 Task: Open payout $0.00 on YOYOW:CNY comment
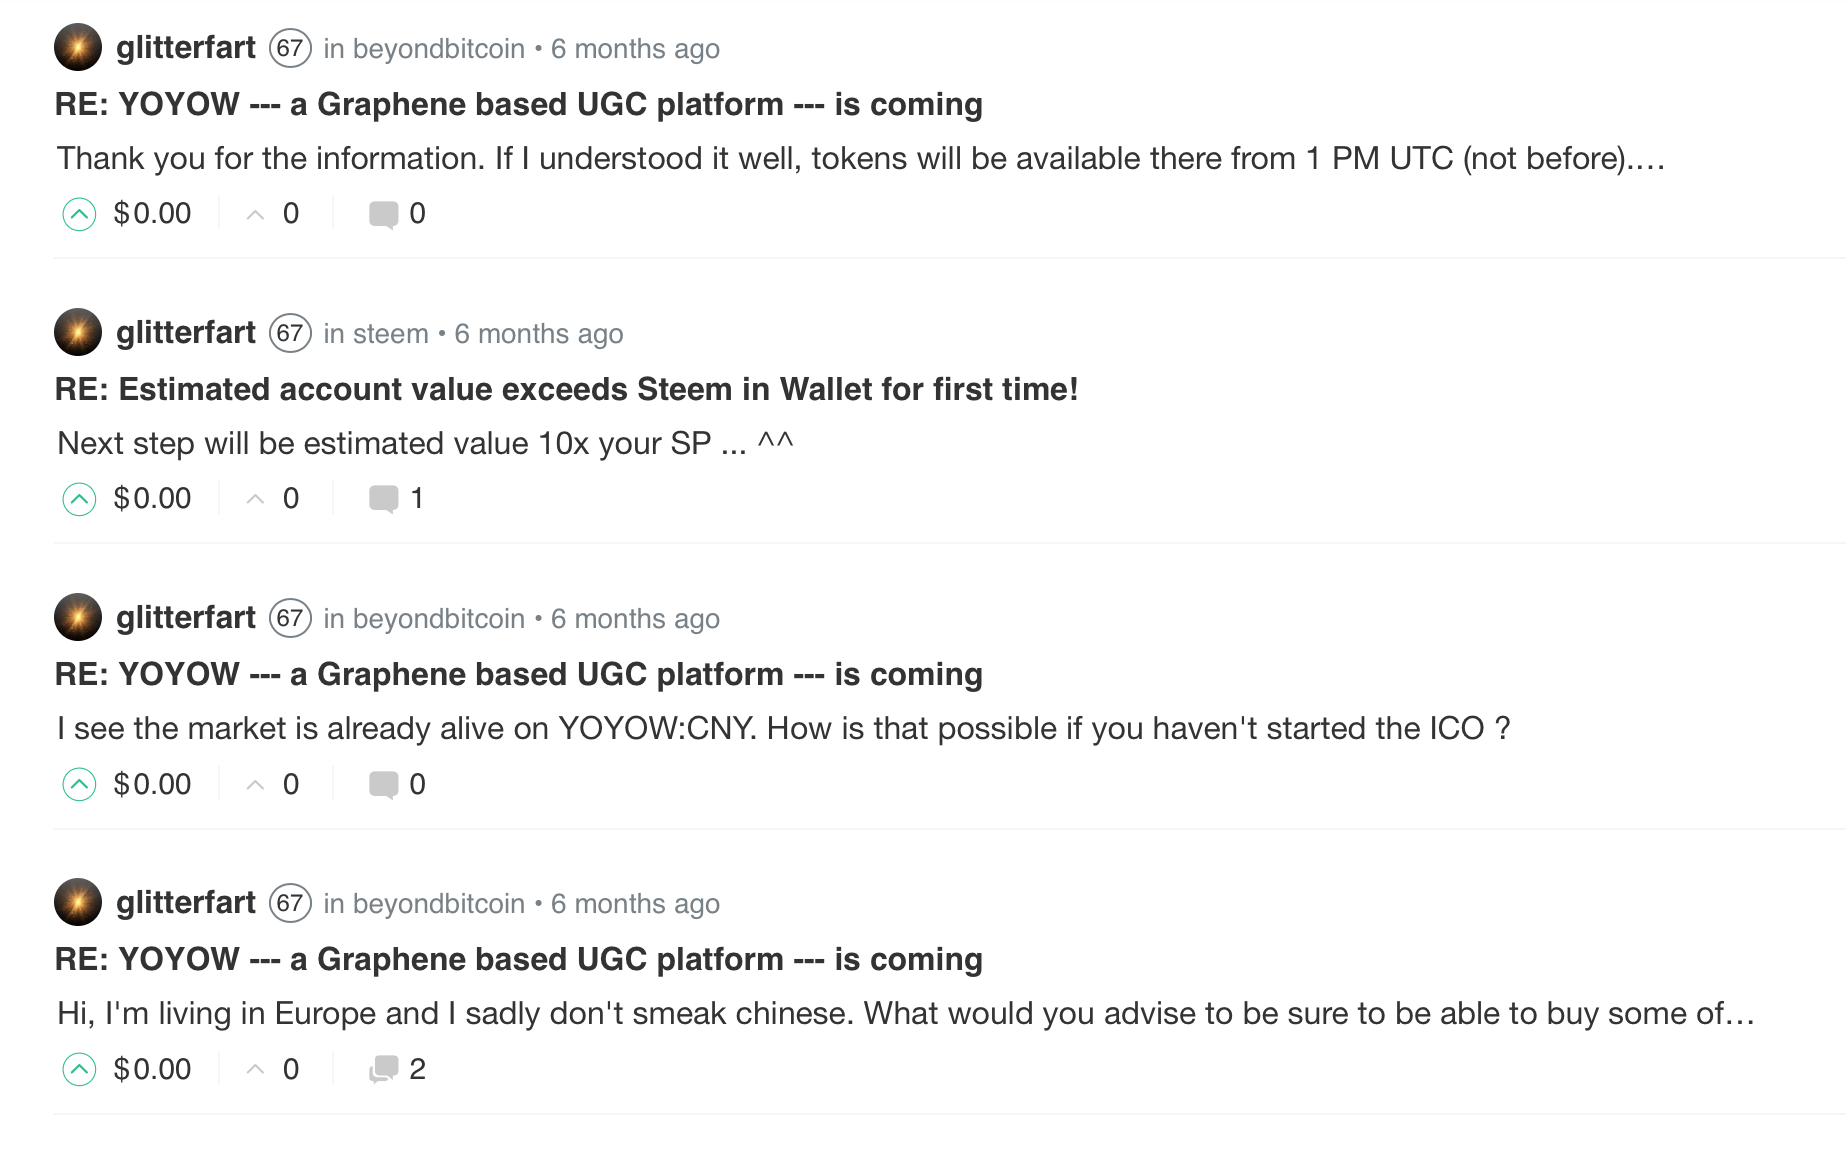point(152,785)
